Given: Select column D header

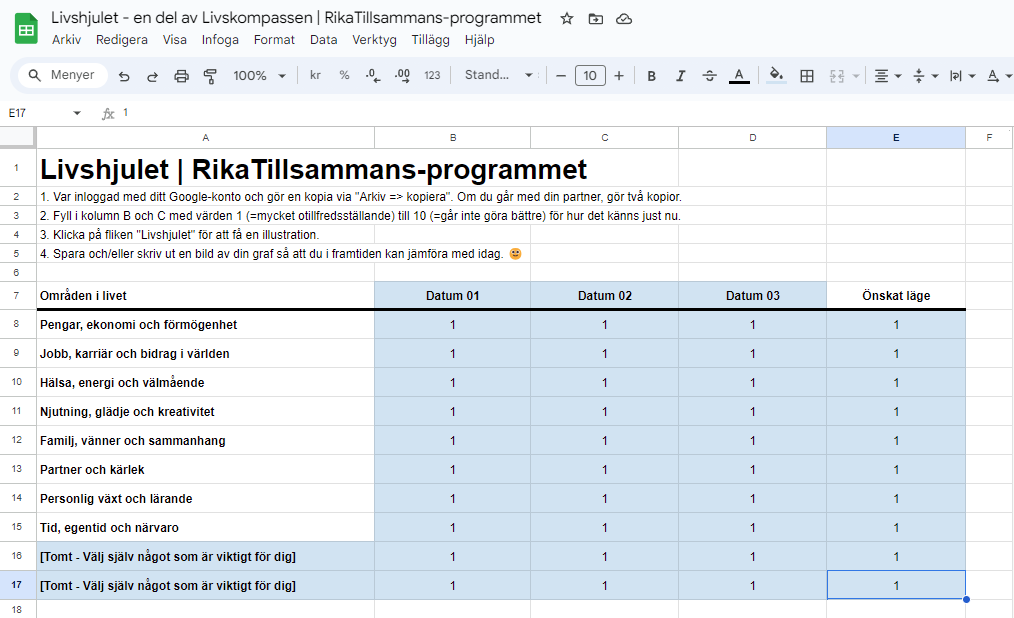Looking at the screenshot, I should pyautogui.click(x=753, y=137).
